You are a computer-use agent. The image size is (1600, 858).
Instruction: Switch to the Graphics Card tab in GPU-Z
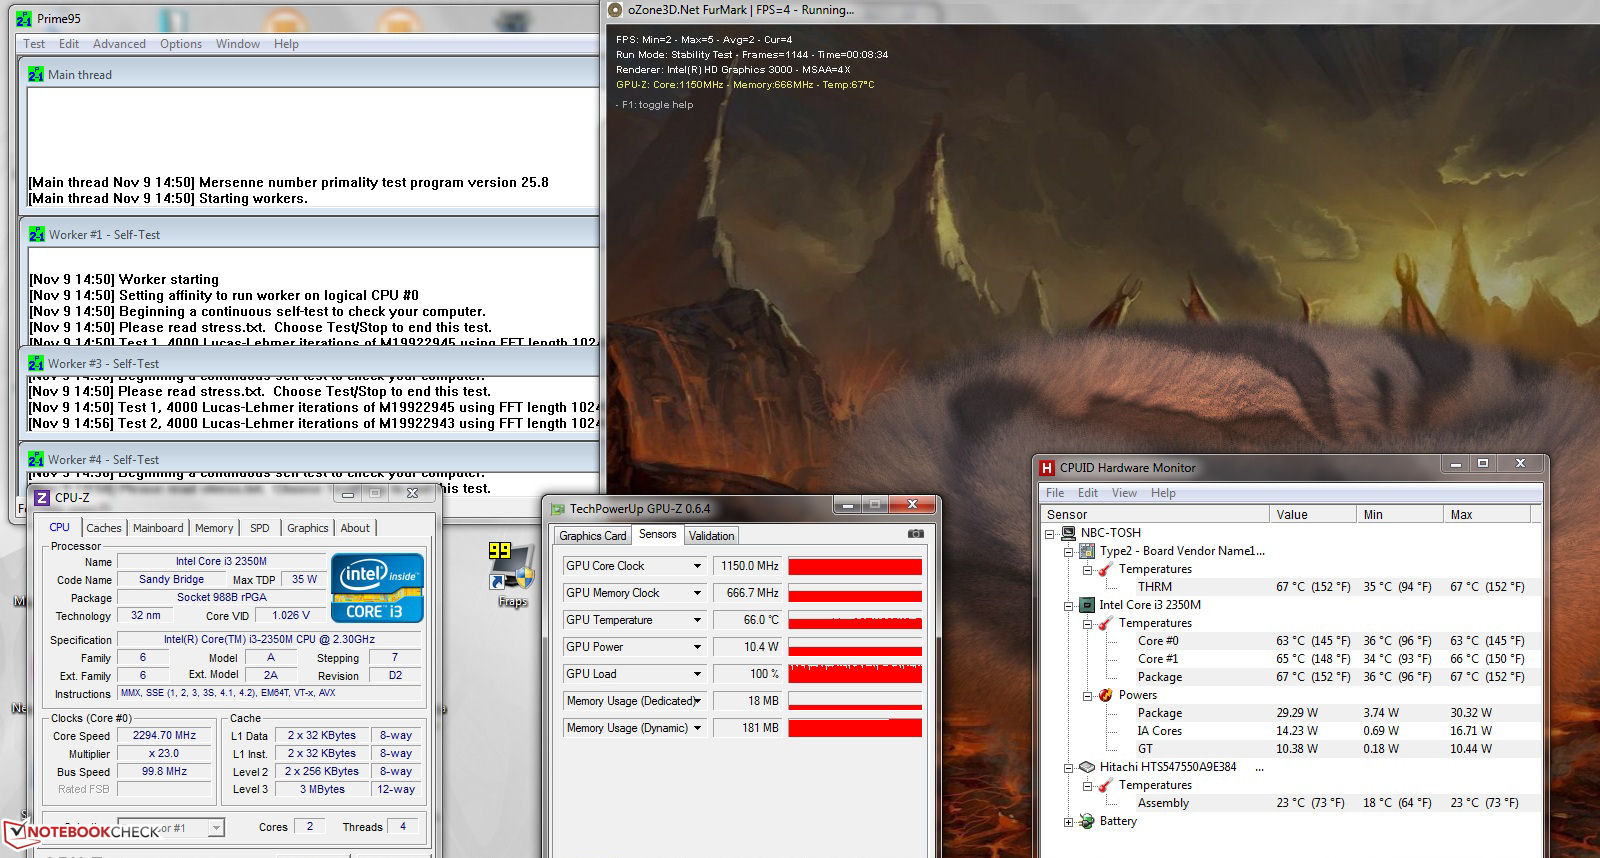593,535
